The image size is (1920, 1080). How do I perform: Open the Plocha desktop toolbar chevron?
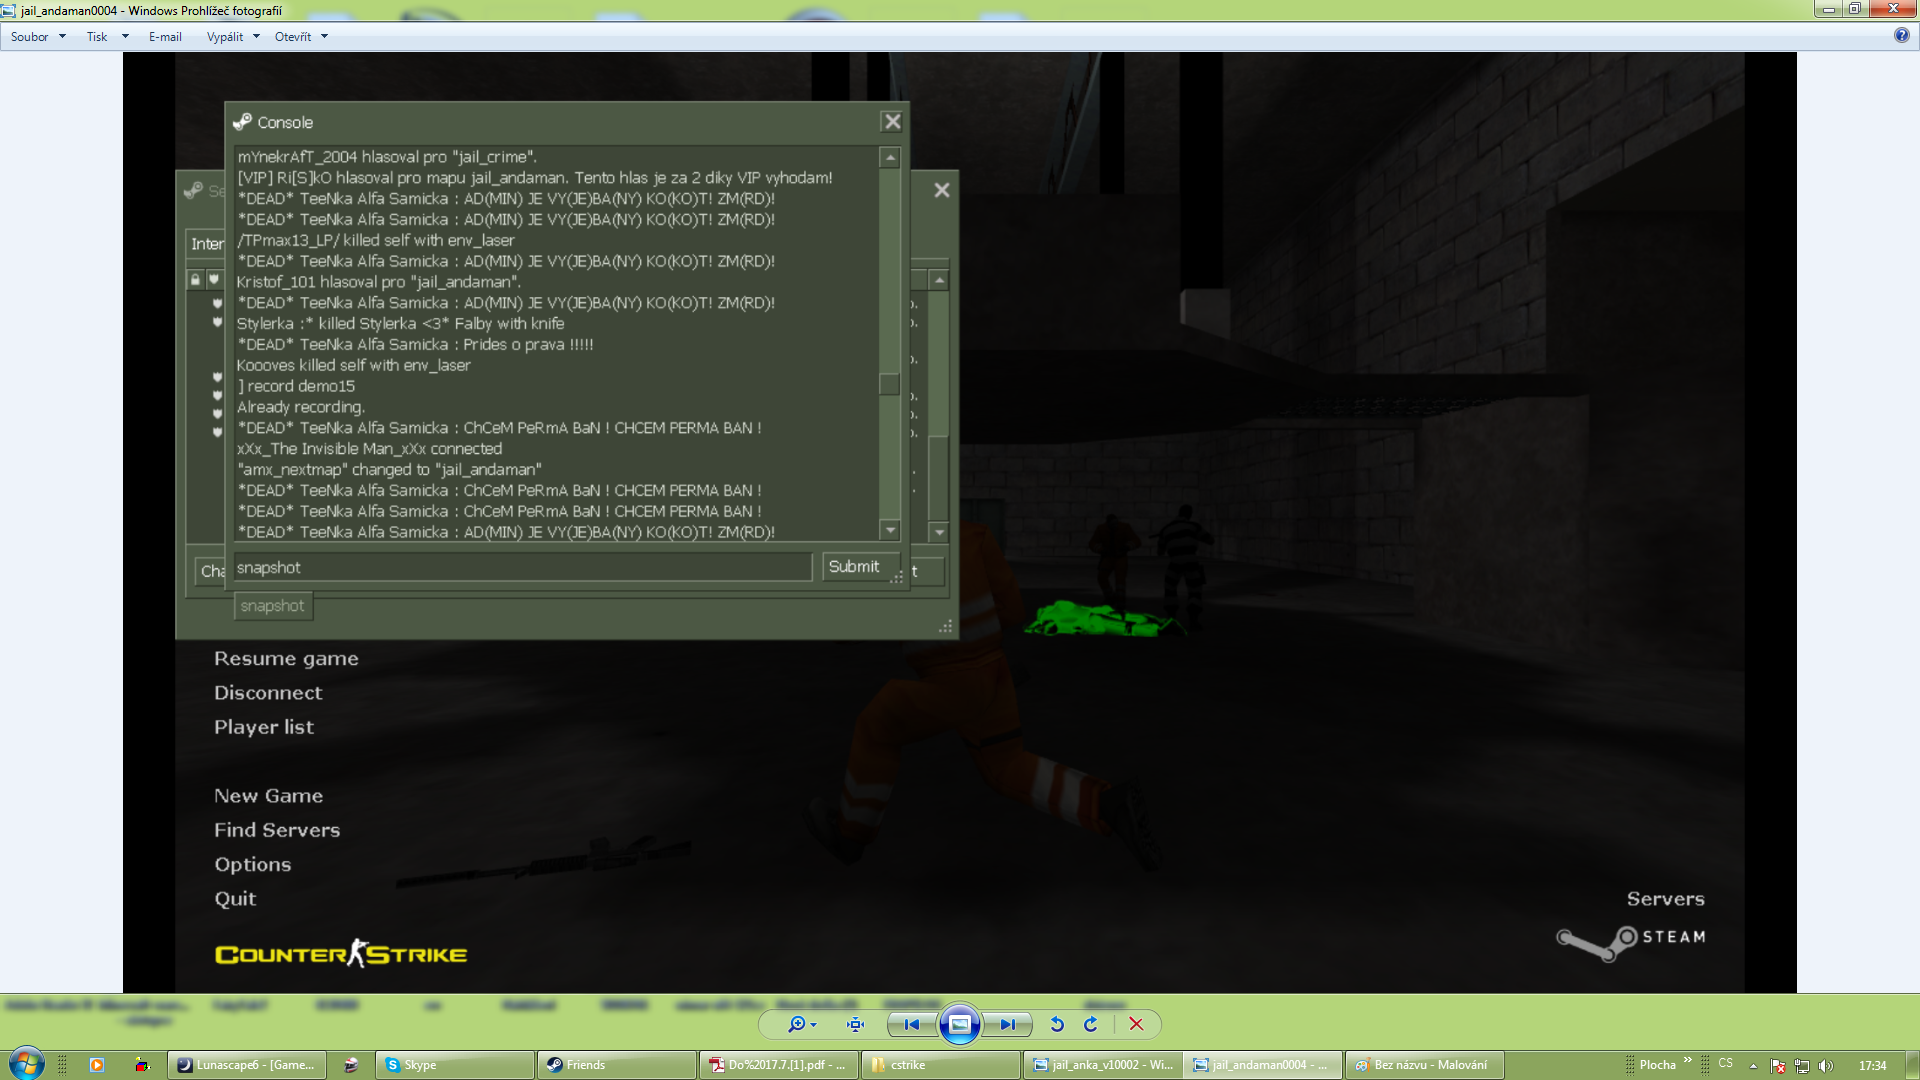(1688, 1060)
